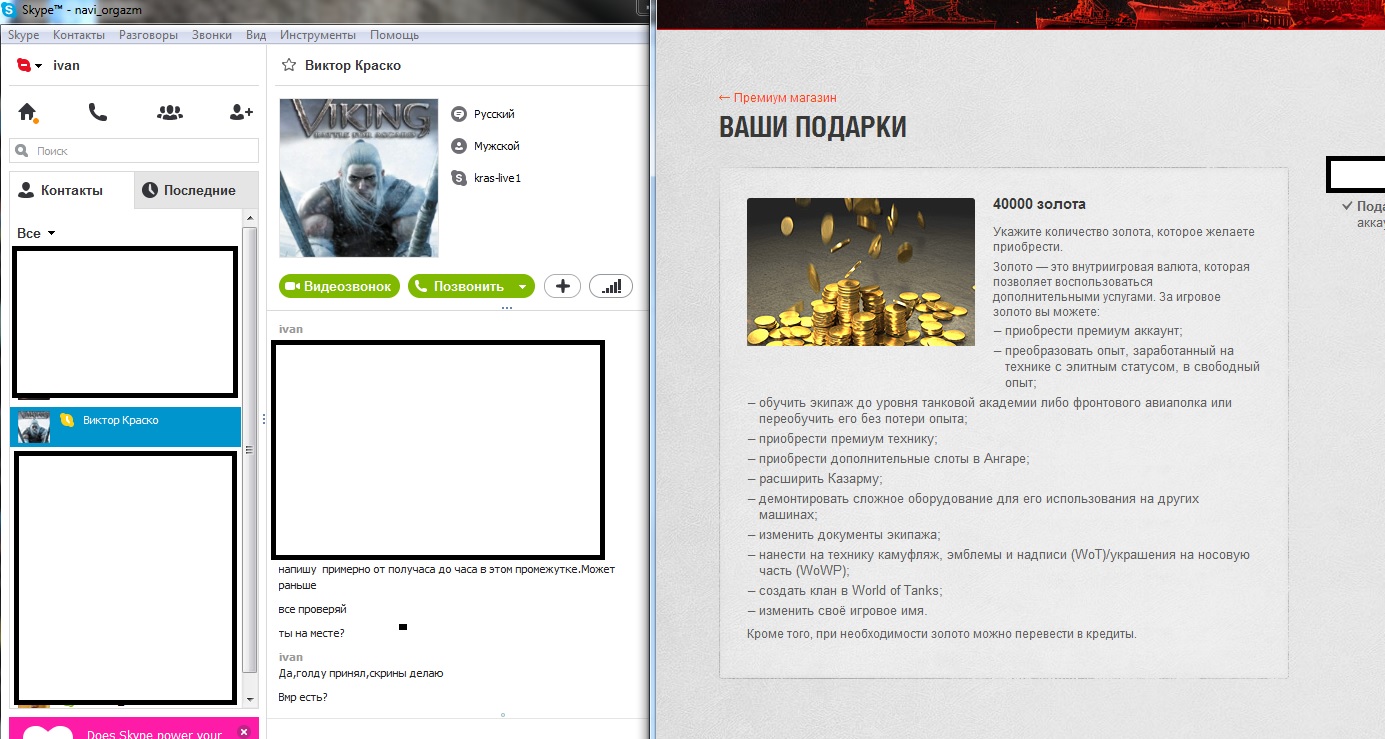Select Виктор Краско in contact list

pos(125,426)
